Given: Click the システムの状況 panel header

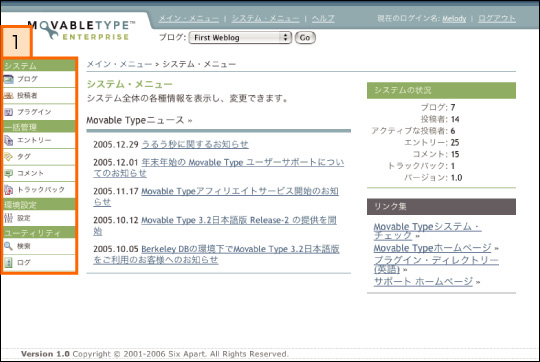Looking at the screenshot, I should (x=442, y=91).
